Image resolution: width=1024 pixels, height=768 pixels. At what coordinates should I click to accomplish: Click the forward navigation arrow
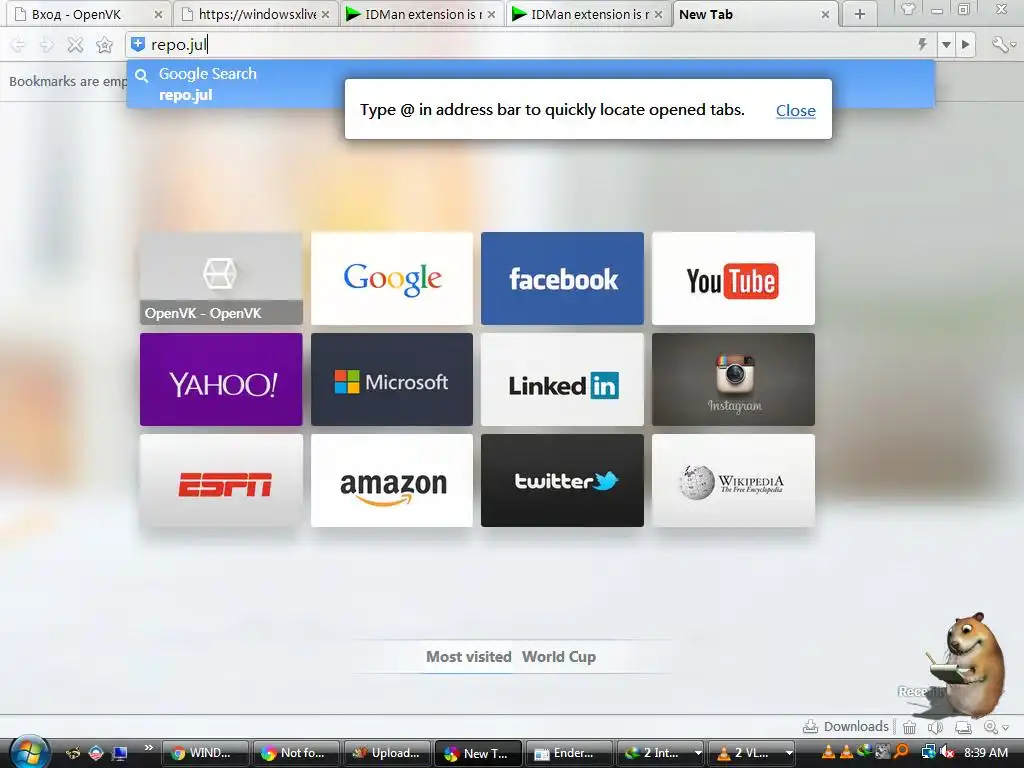(x=46, y=44)
